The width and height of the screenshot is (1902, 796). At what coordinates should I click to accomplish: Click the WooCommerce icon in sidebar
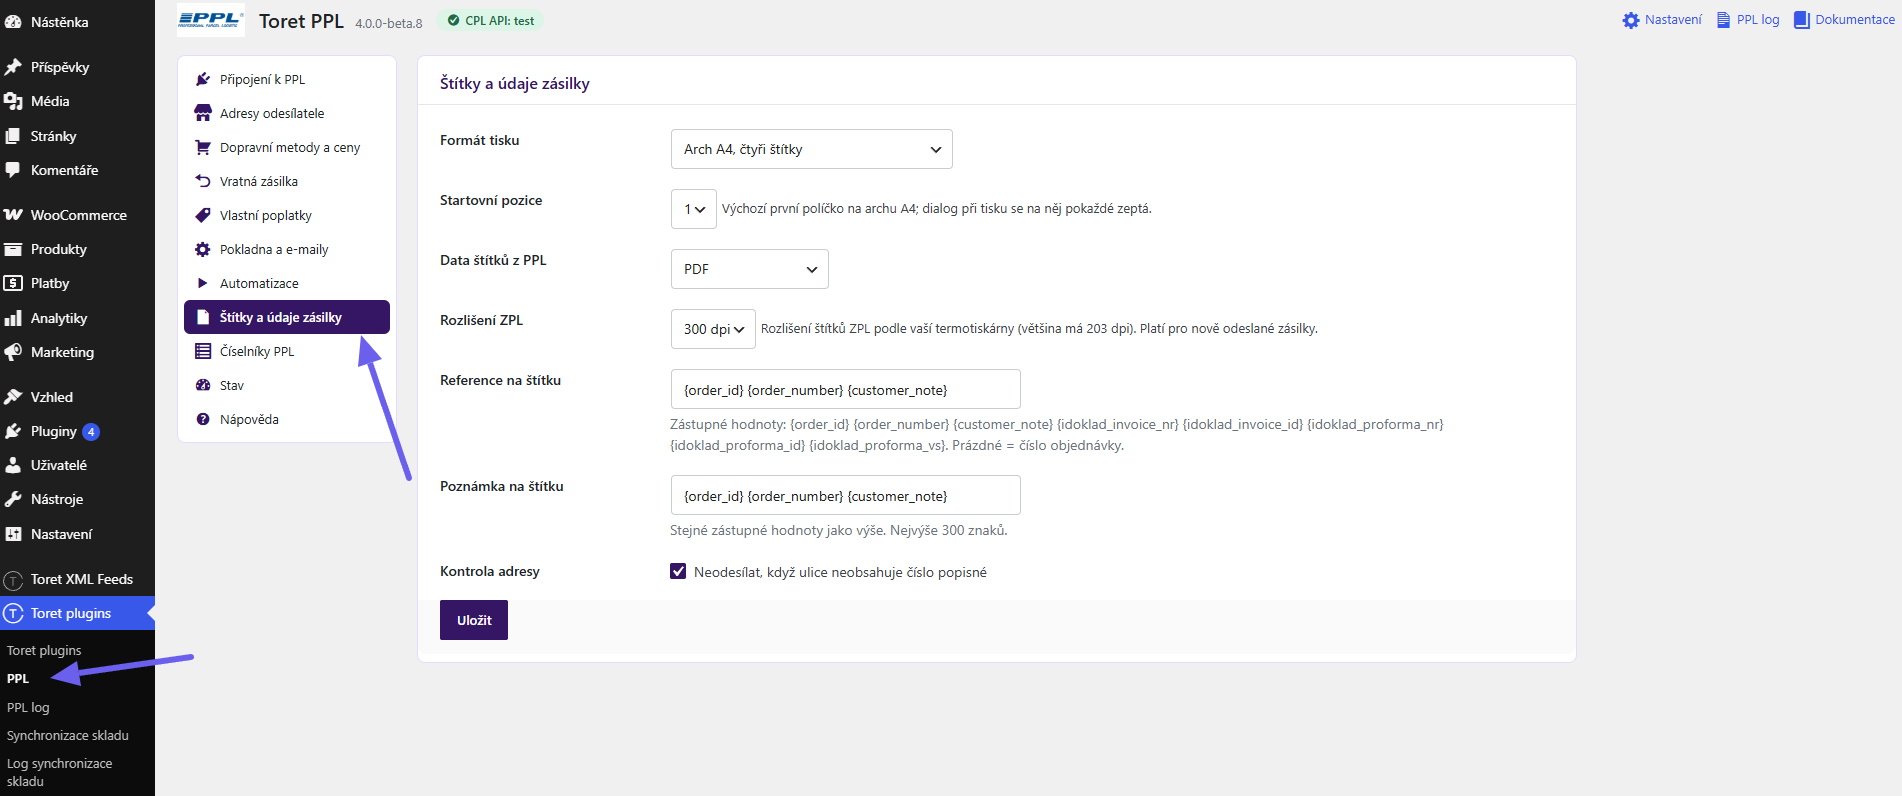(13, 215)
